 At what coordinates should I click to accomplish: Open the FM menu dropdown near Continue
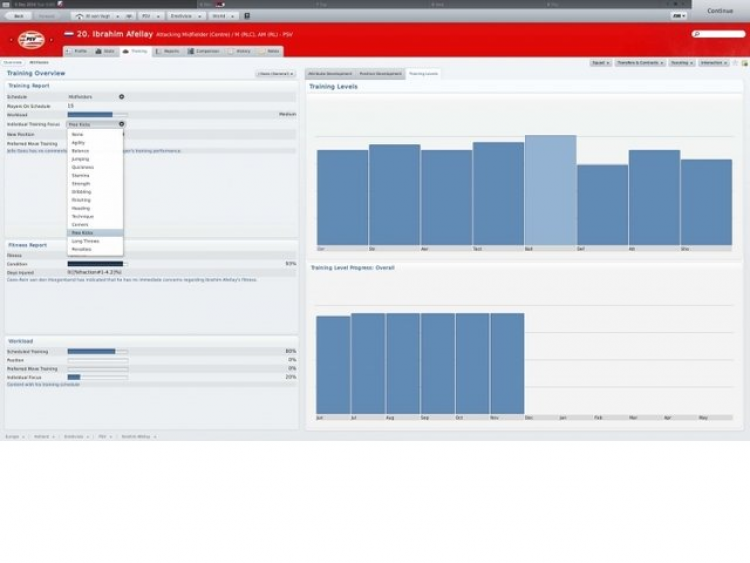click(x=679, y=16)
